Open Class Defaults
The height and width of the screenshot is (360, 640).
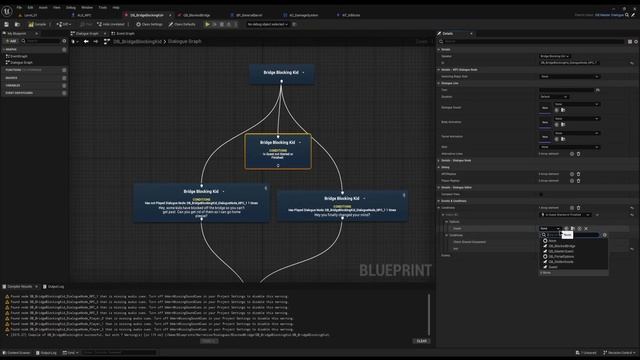tap(182, 24)
